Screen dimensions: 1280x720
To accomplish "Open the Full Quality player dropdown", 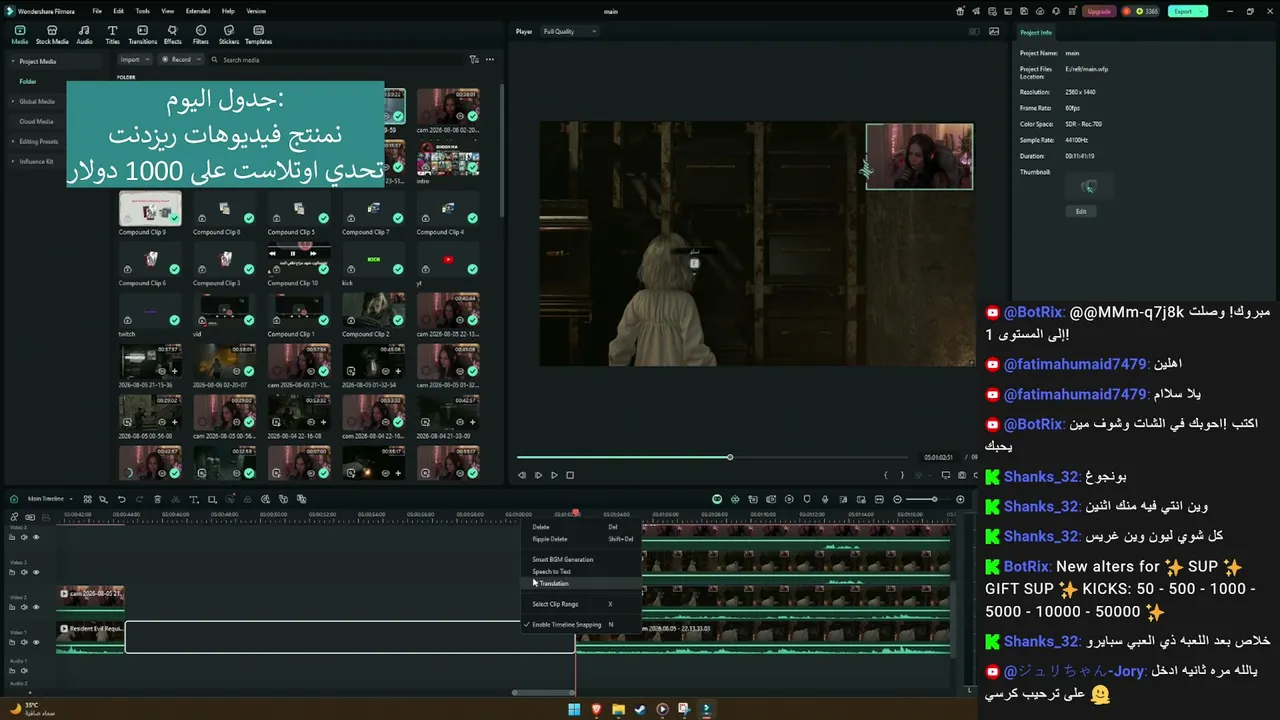I will pyautogui.click(x=570, y=32).
